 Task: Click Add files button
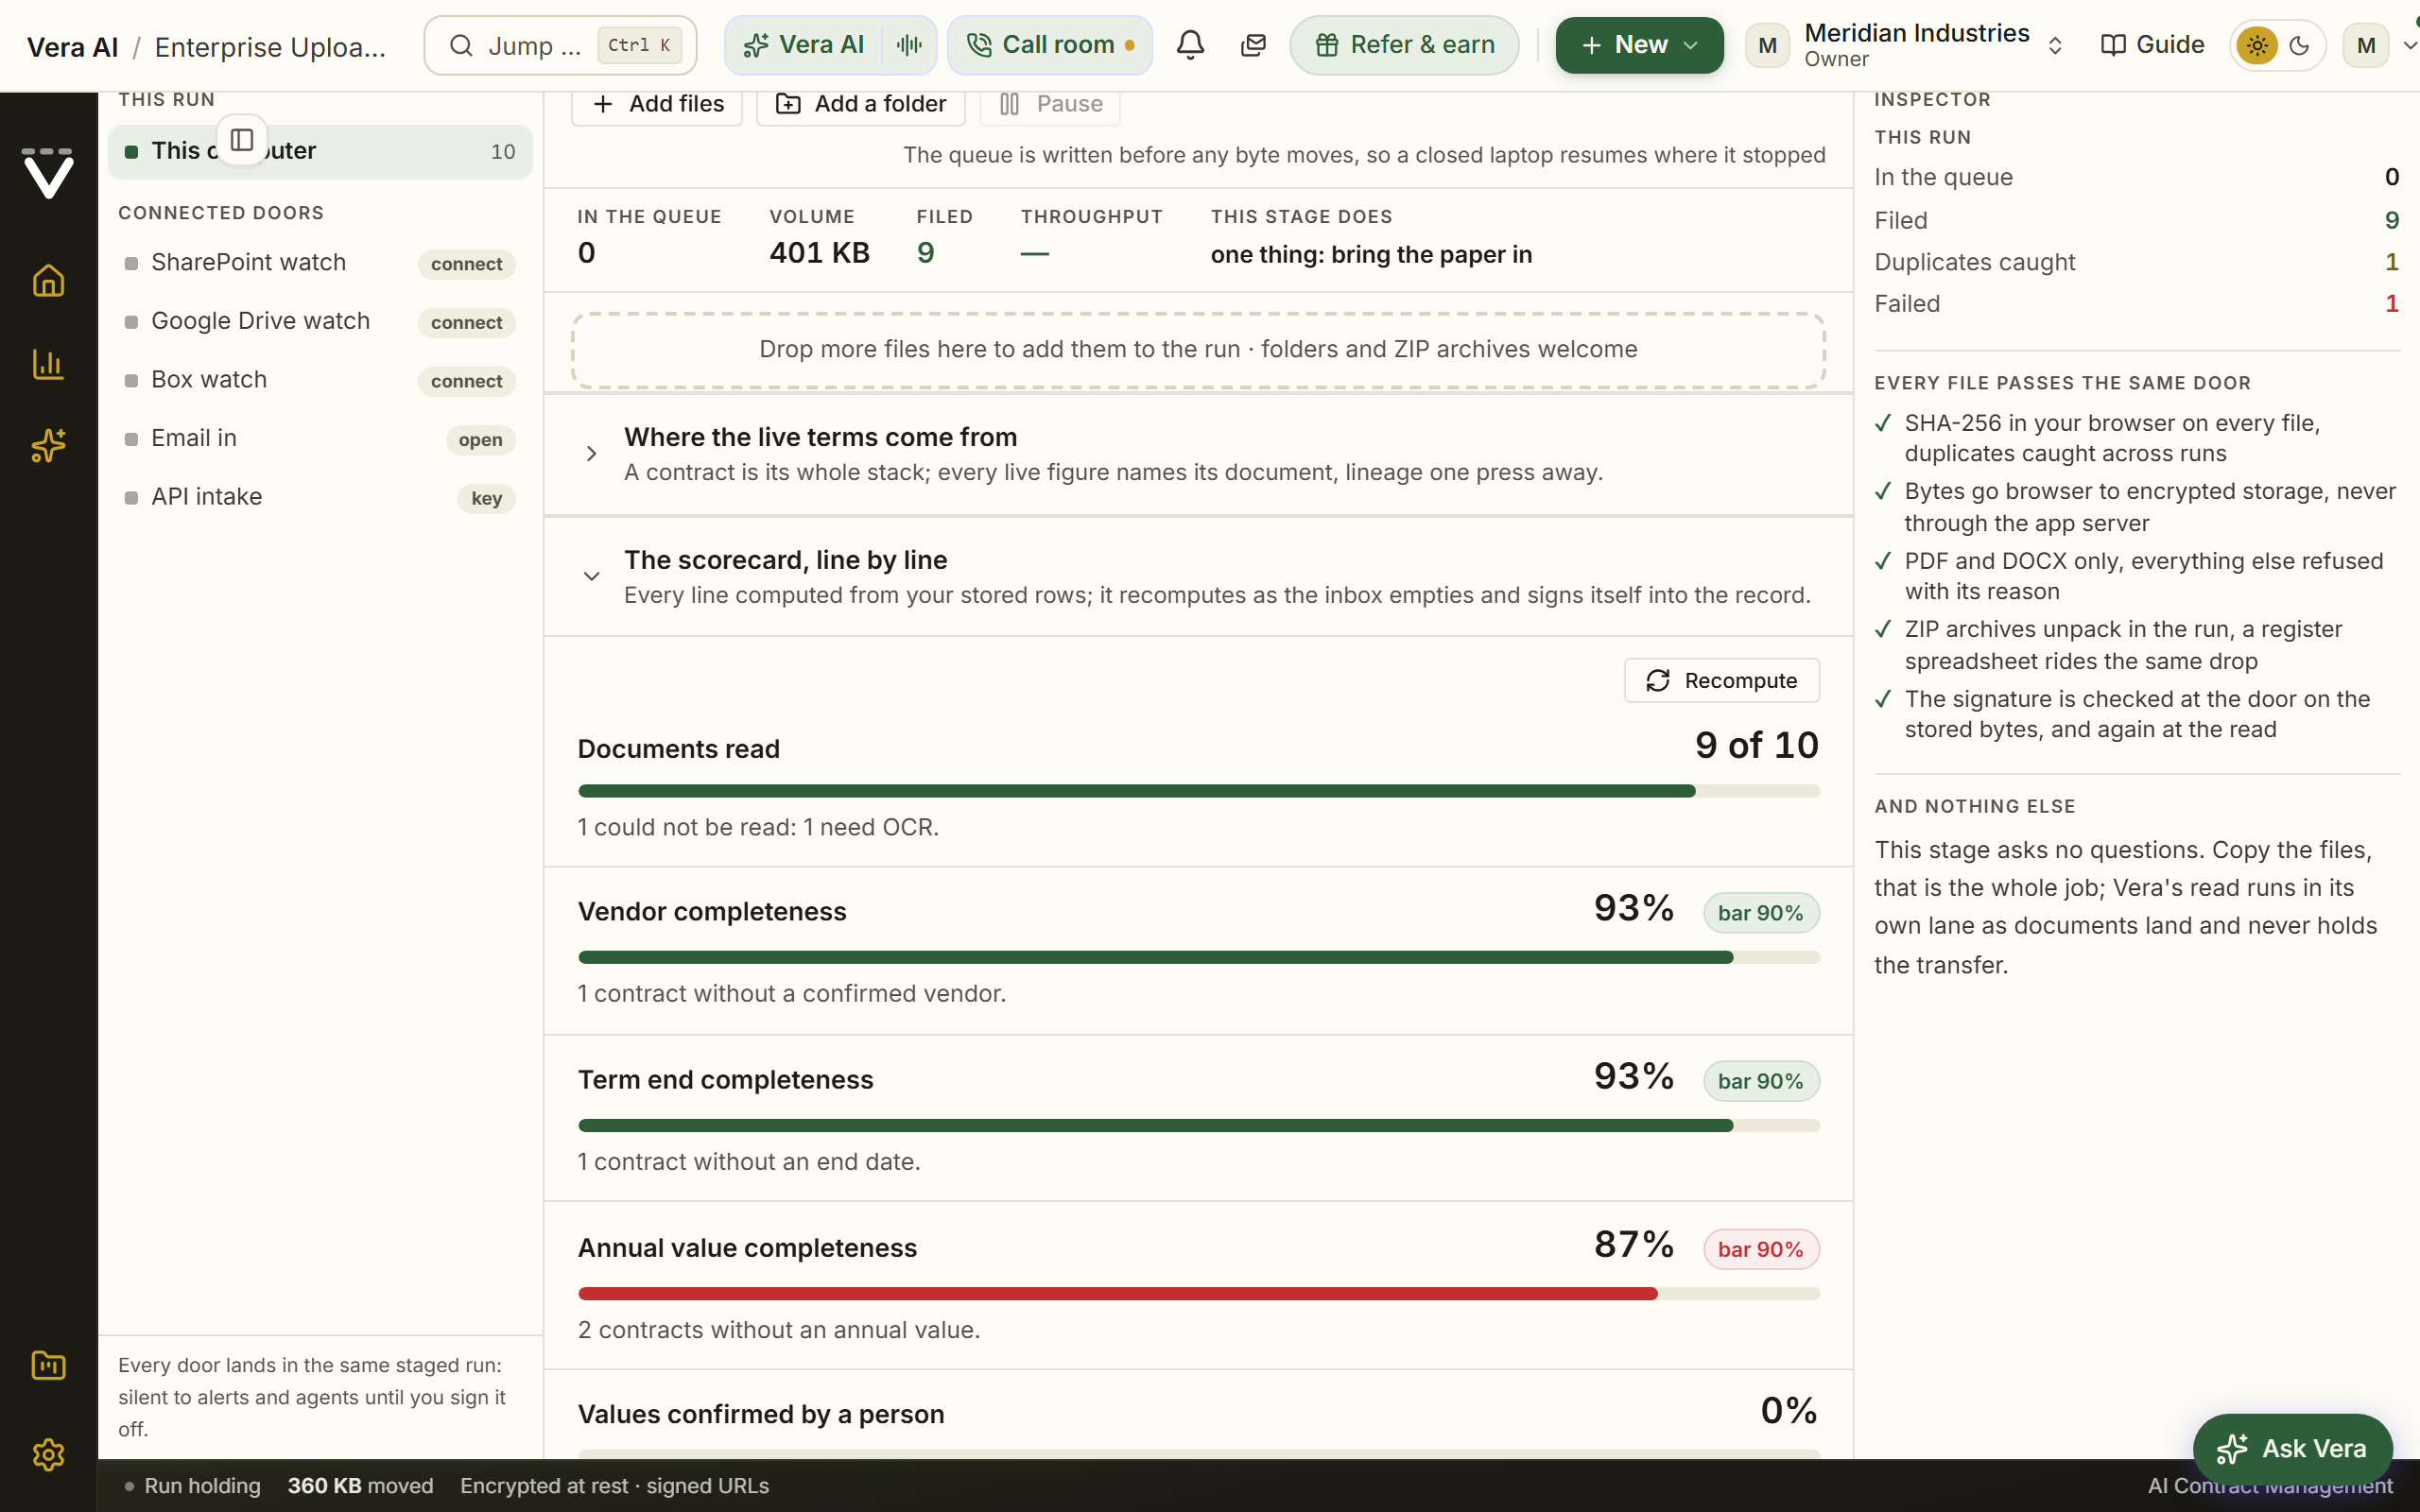coord(657,104)
